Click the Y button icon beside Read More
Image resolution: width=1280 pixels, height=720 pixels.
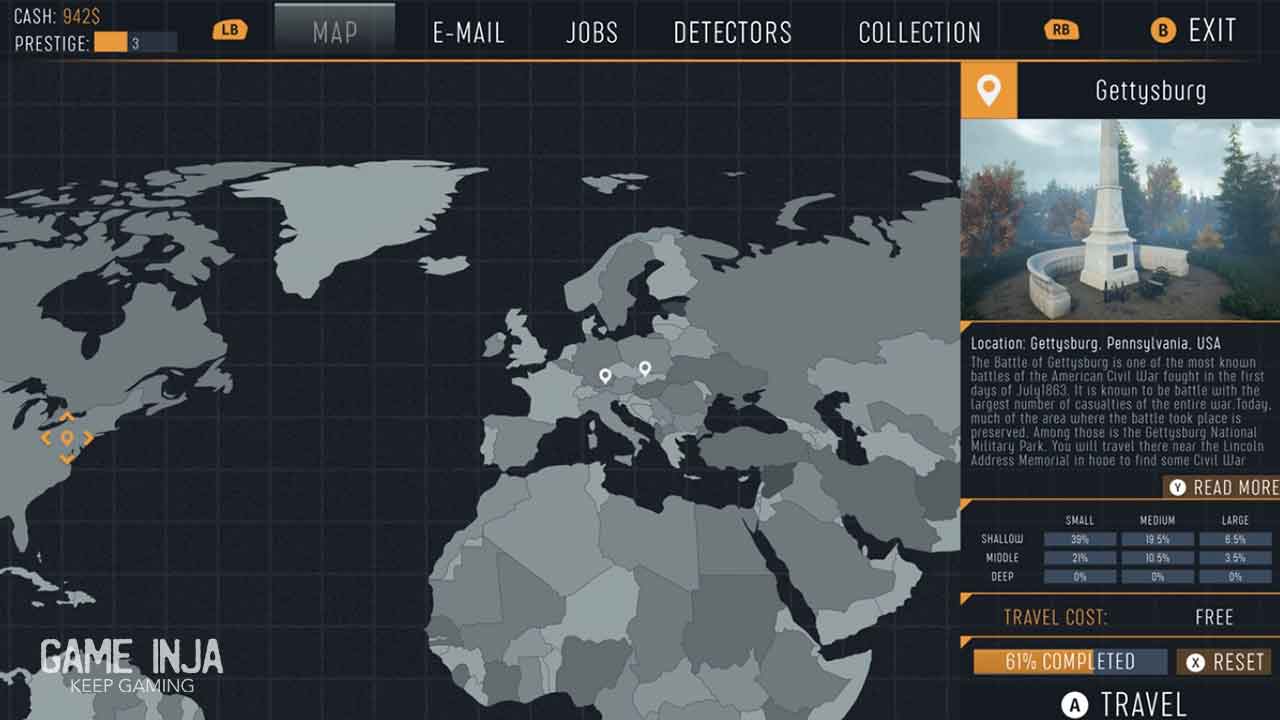tap(1177, 488)
